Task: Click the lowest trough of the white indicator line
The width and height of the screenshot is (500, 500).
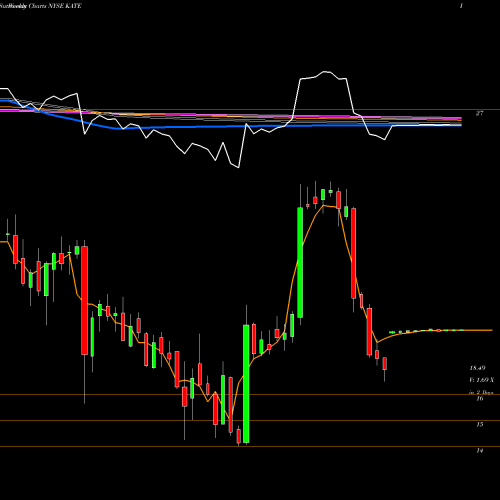Action: [x=239, y=167]
